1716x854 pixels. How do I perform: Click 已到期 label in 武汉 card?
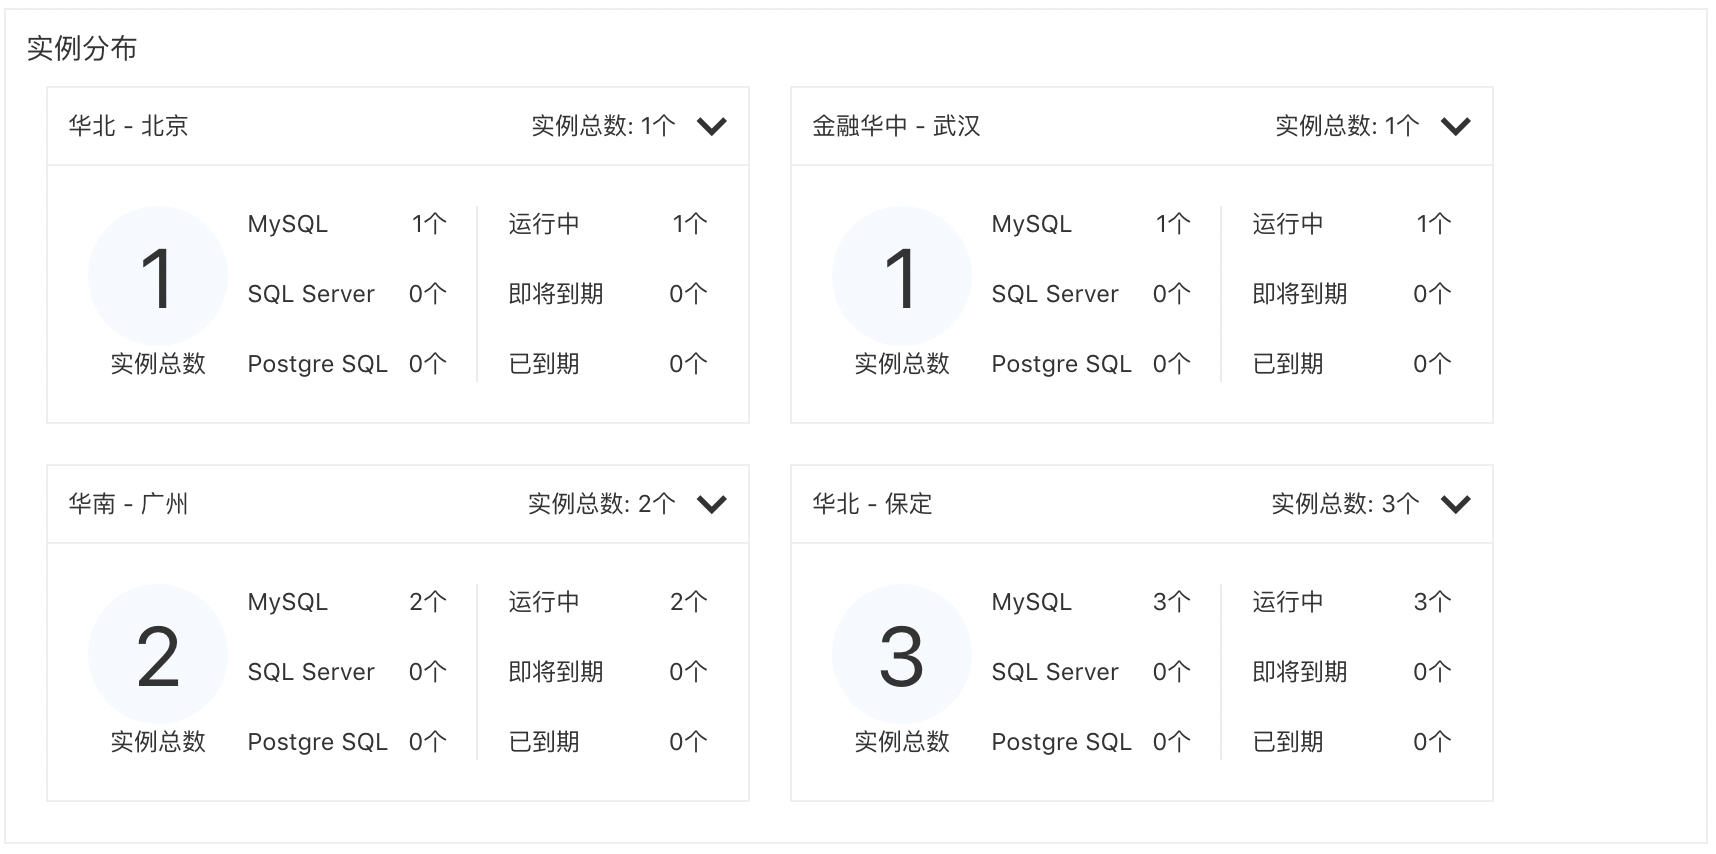[1288, 364]
